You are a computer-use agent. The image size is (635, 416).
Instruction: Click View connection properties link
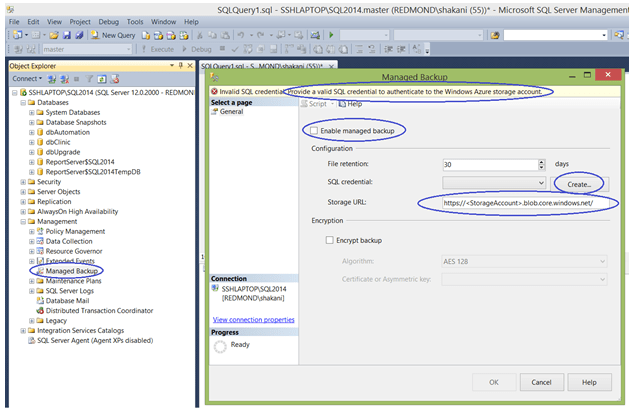[x=254, y=320]
